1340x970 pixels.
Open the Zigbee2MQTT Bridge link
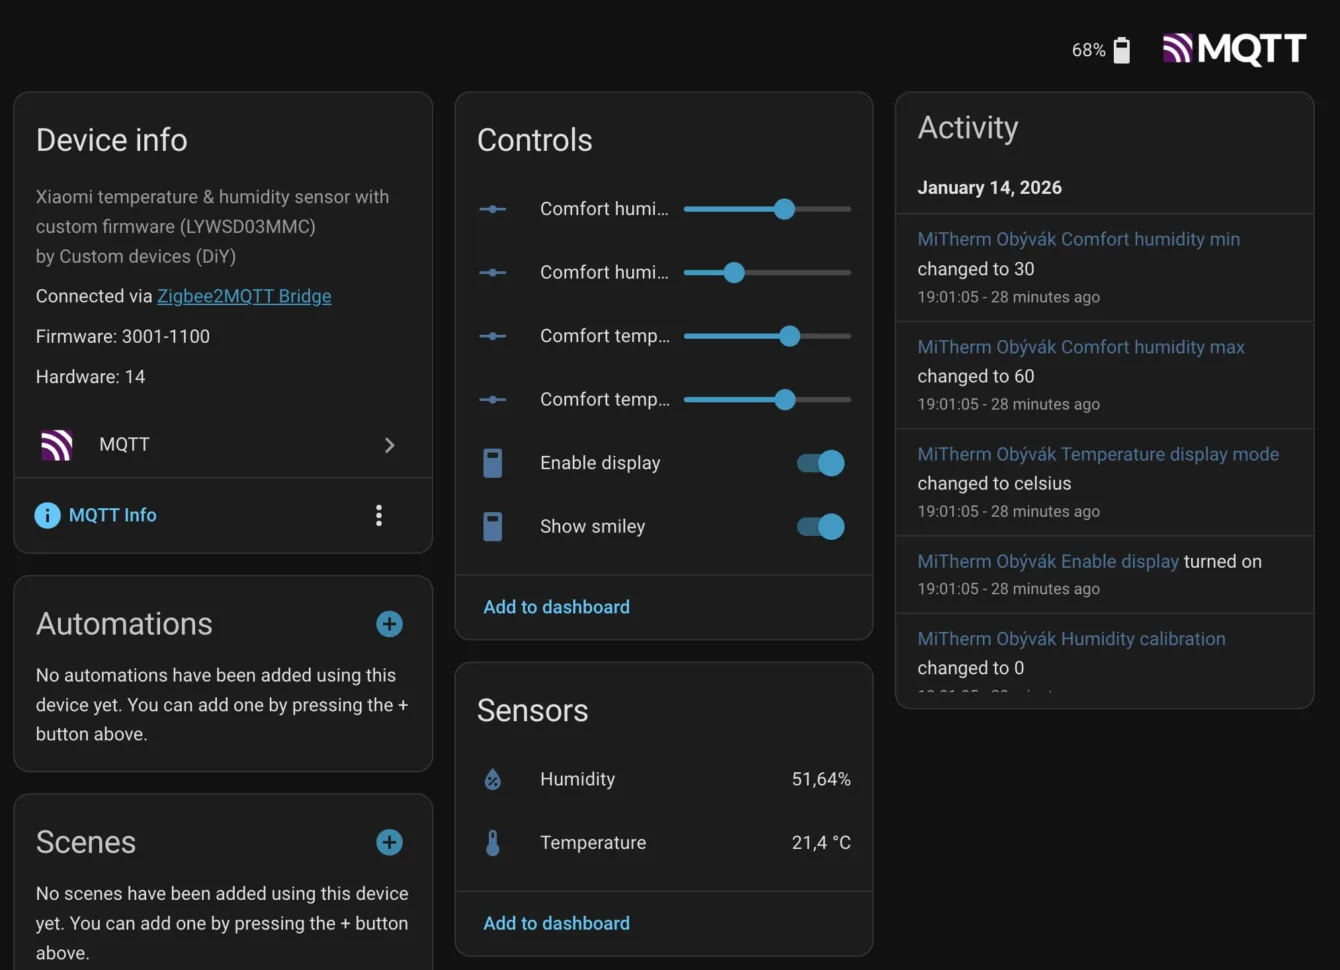(244, 296)
